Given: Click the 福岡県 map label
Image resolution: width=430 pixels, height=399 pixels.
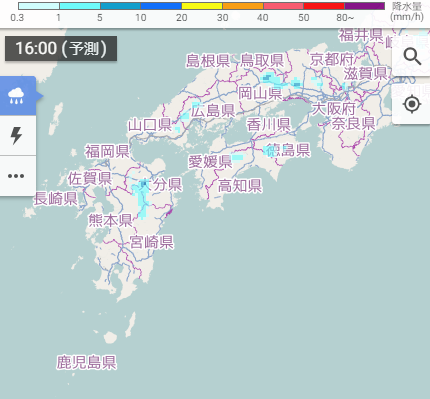Looking at the screenshot, I should 107,151.
